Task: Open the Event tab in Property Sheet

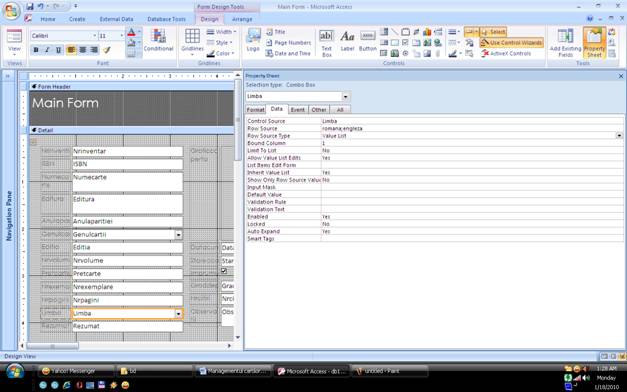Action: pos(298,110)
